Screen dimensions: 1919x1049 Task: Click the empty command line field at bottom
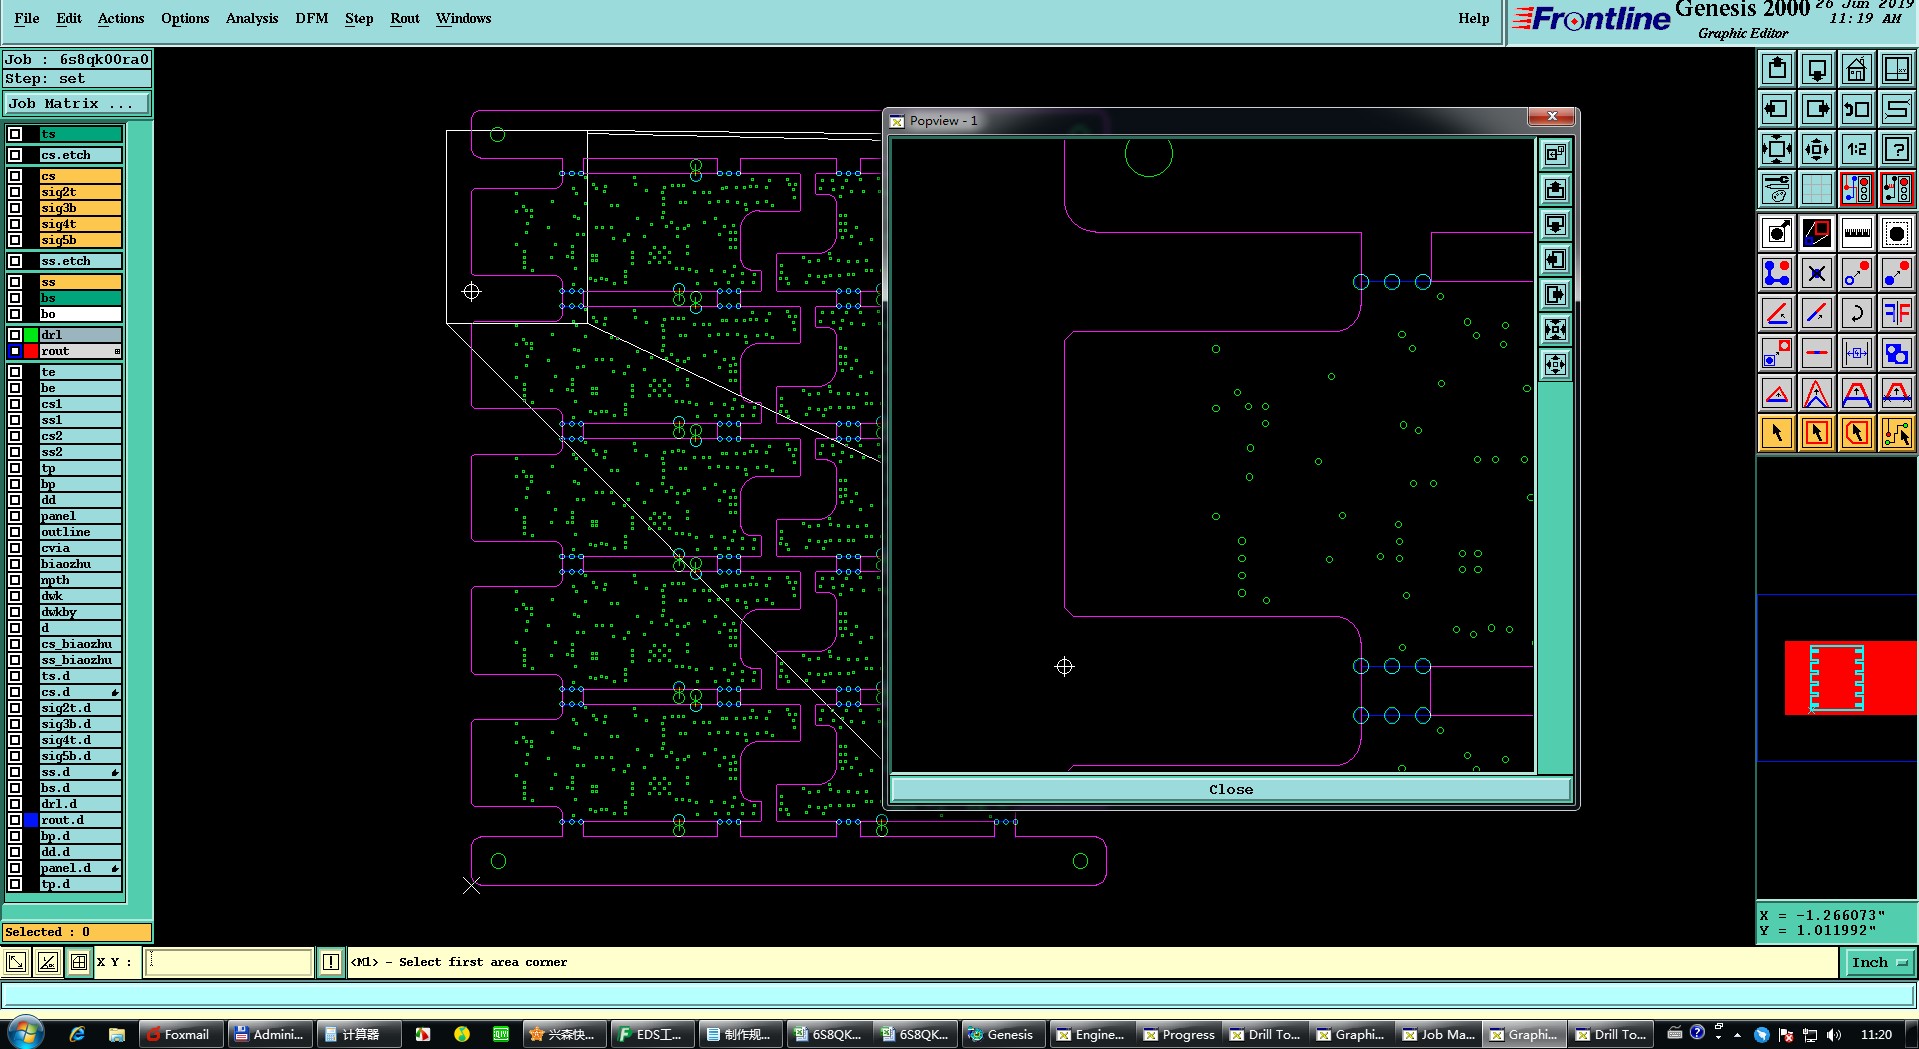click(958, 995)
